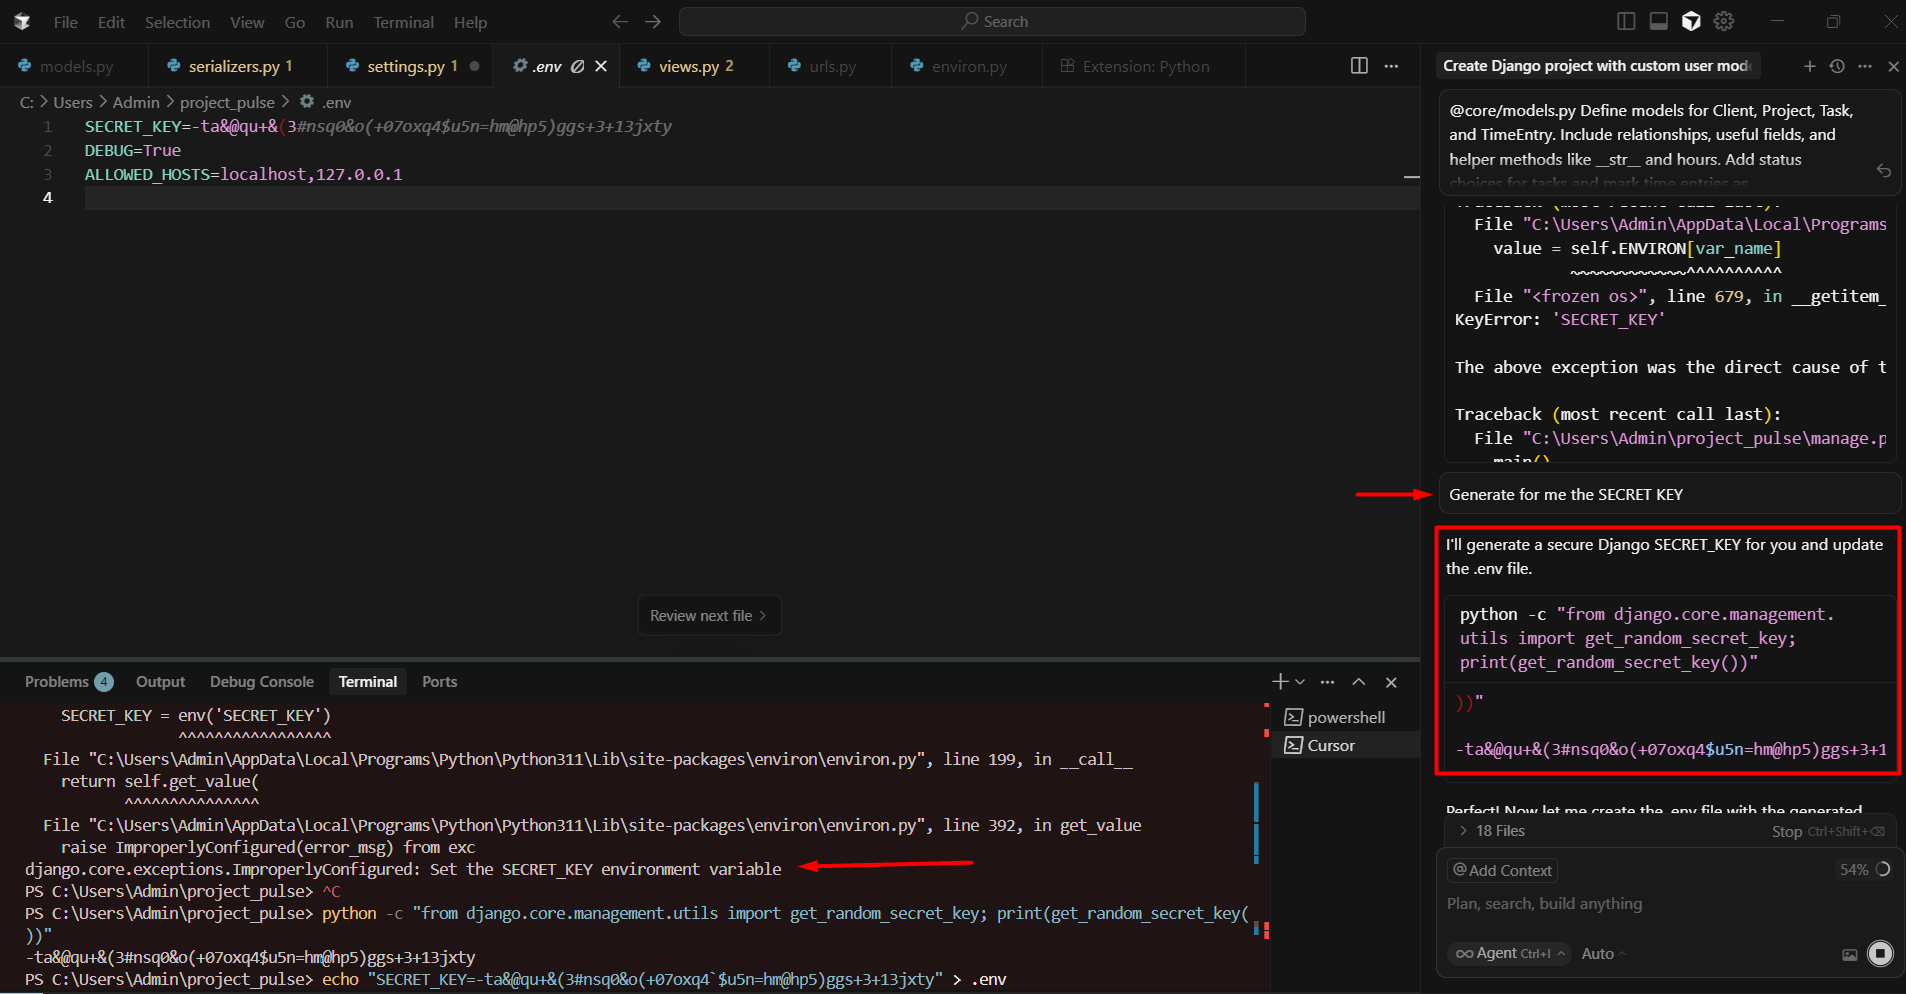This screenshot has width=1906, height=994.
Task: Open the Ports panel tab
Action: tap(439, 682)
